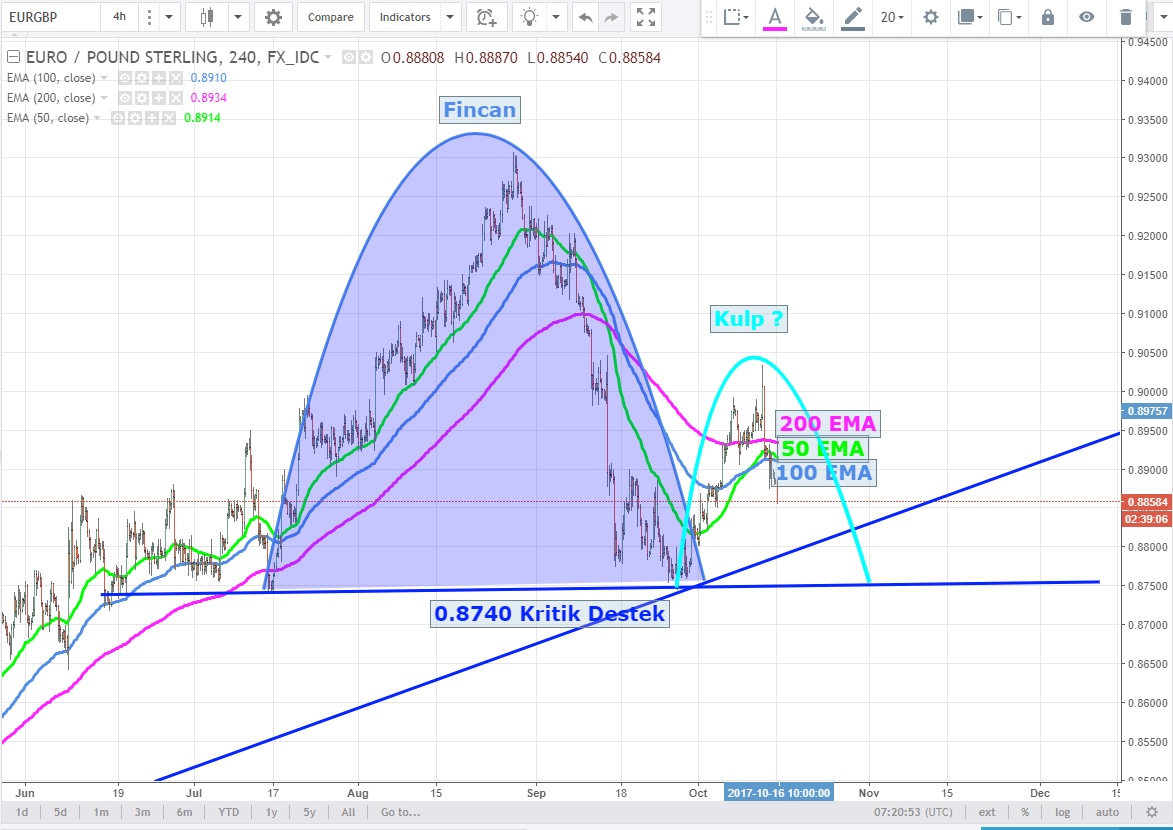
Task: Enter fullscreen mode
Action: (x=646, y=17)
